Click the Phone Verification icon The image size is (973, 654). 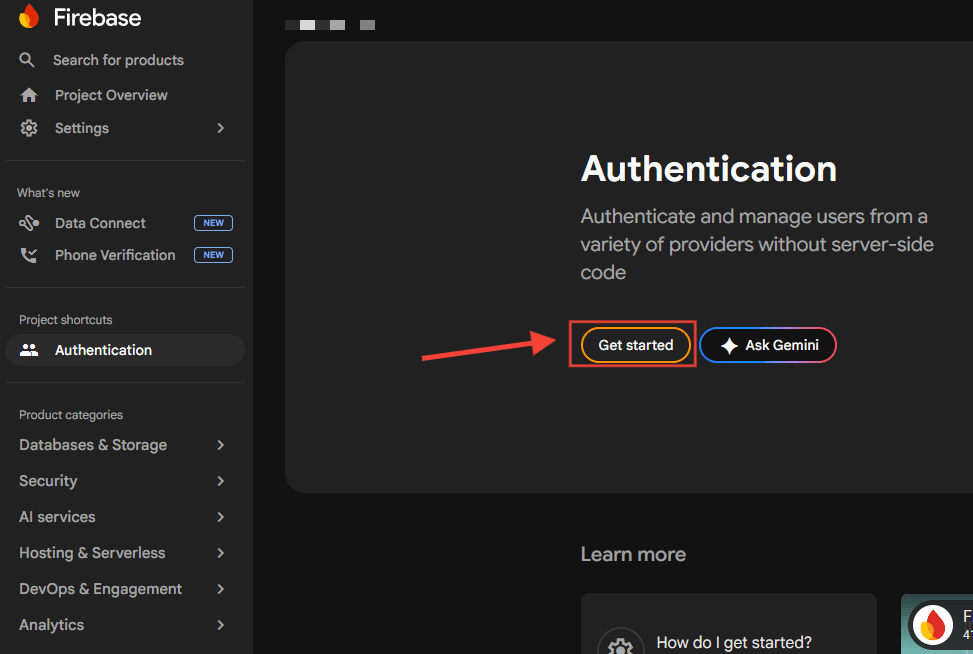click(29, 255)
